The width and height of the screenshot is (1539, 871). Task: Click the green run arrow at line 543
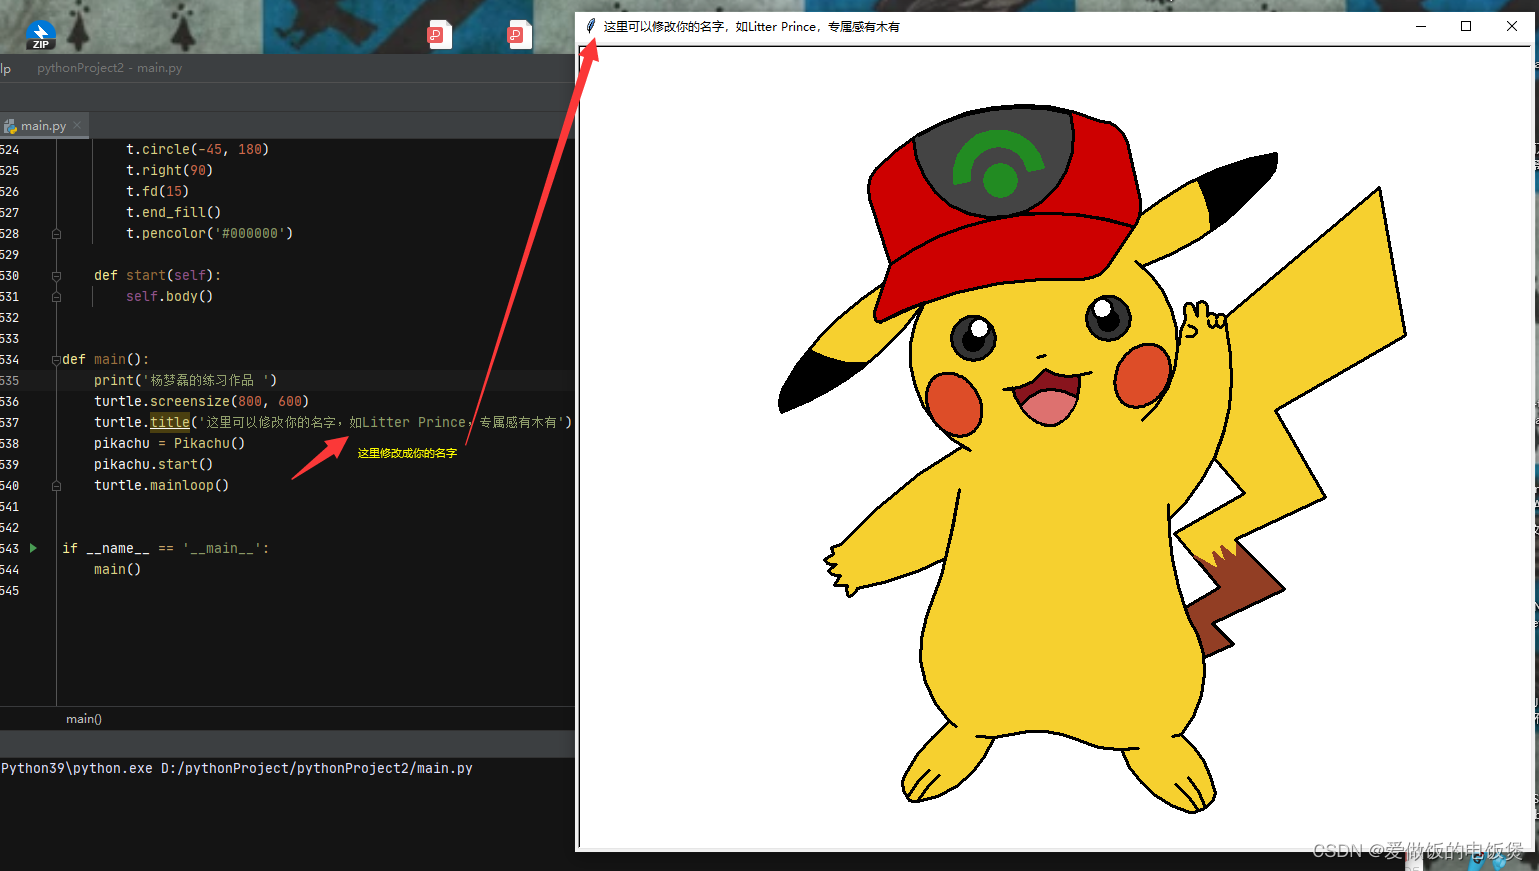[34, 548]
